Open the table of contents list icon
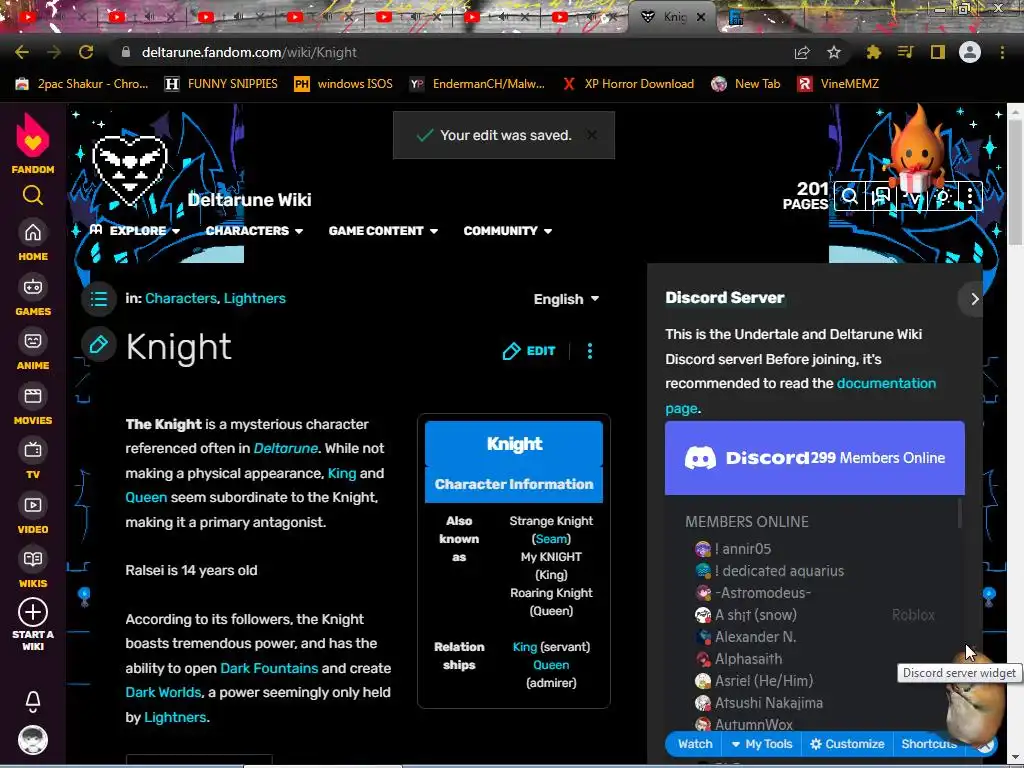 (x=99, y=299)
